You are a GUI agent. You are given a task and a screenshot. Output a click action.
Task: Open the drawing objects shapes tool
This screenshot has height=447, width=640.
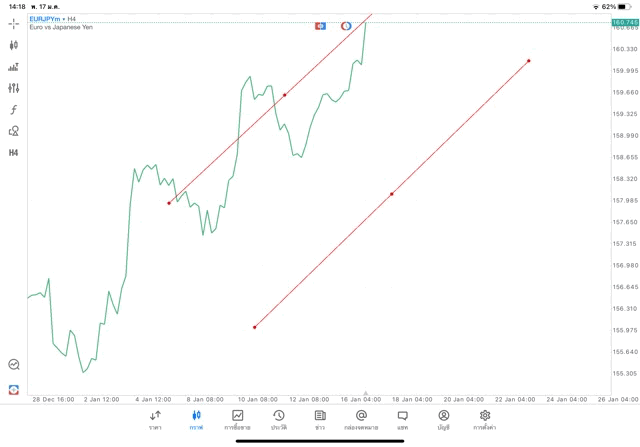pyautogui.click(x=14, y=131)
